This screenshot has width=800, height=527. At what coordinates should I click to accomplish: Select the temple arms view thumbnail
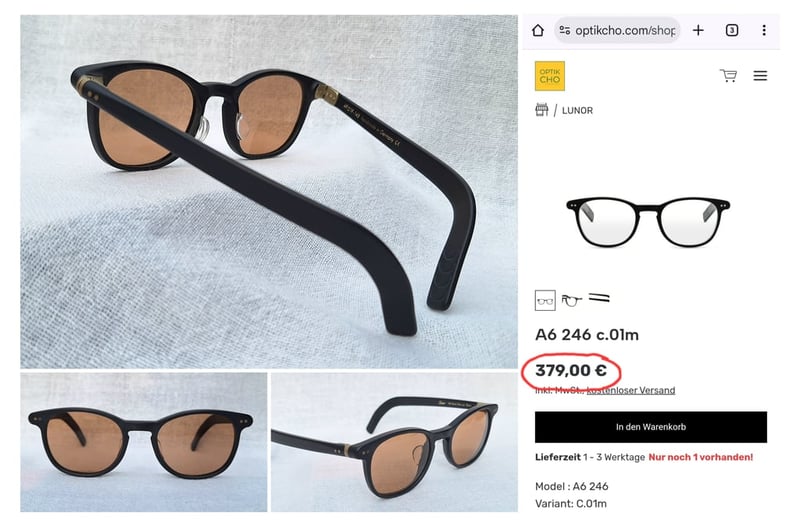599,298
